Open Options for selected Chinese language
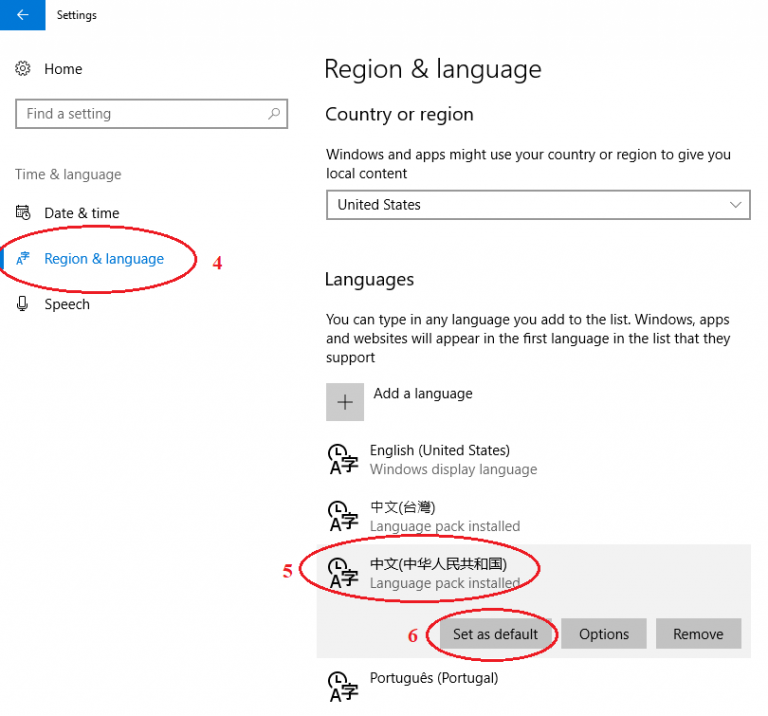 point(603,634)
